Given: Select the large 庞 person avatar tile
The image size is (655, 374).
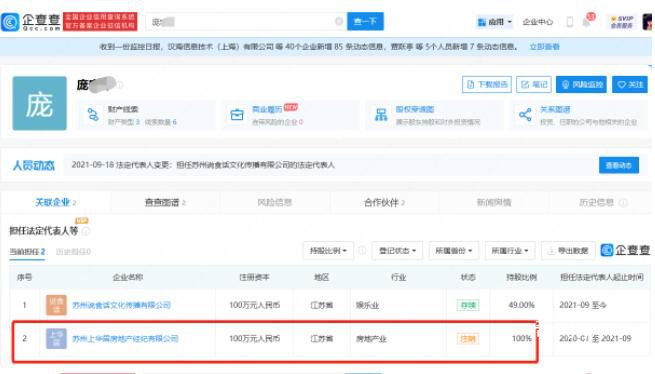Looking at the screenshot, I should click(39, 103).
